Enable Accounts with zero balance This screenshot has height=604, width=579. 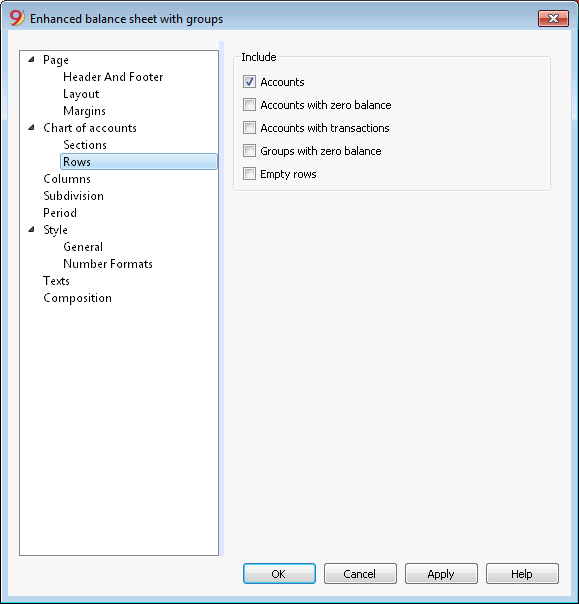(x=249, y=105)
